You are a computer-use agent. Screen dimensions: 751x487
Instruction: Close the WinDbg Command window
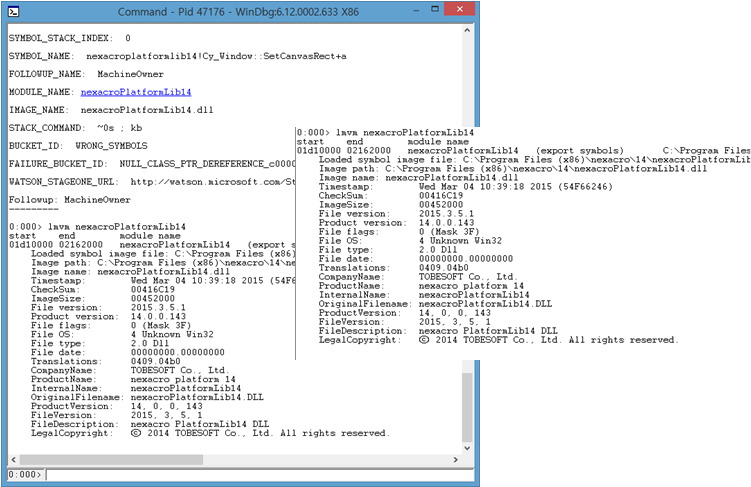(x=459, y=9)
